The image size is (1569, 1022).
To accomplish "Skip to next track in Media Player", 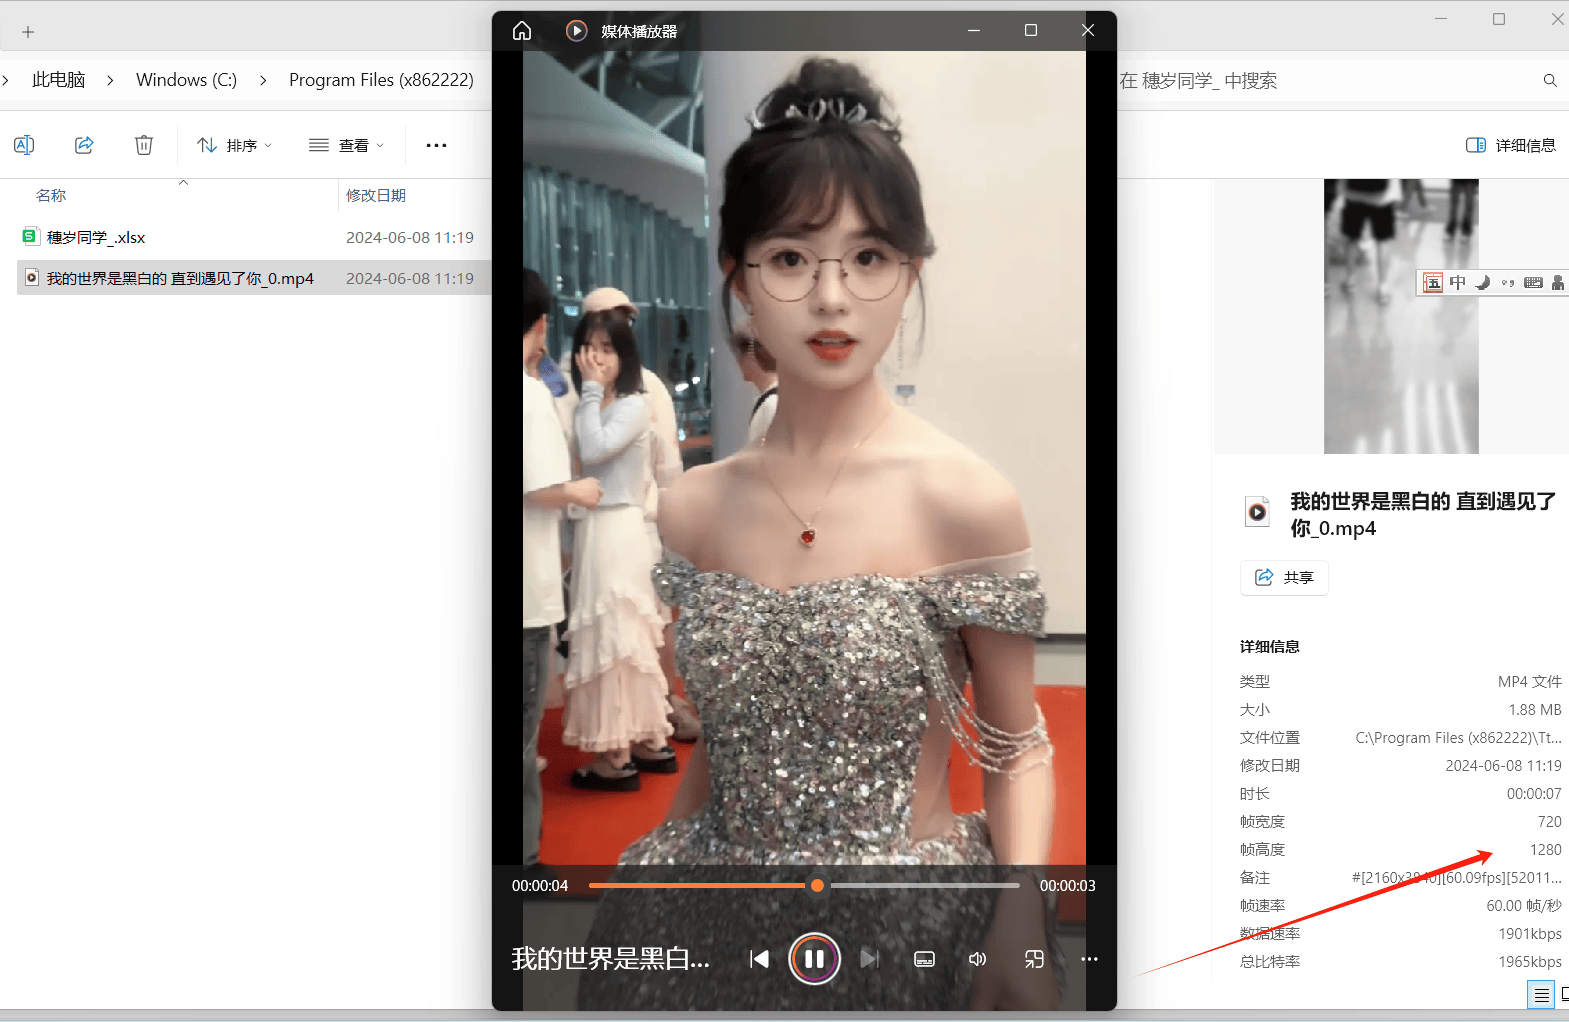I will pos(870,959).
